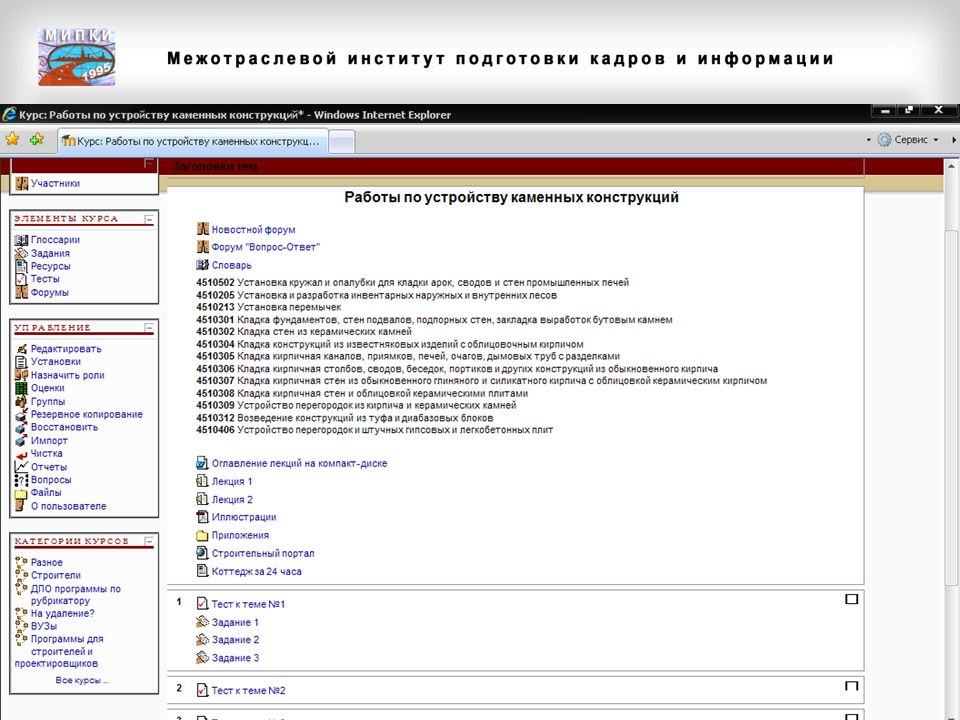This screenshot has height=720, width=960.
Task: Open Тест к теме №2
Action: click(248, 691)
